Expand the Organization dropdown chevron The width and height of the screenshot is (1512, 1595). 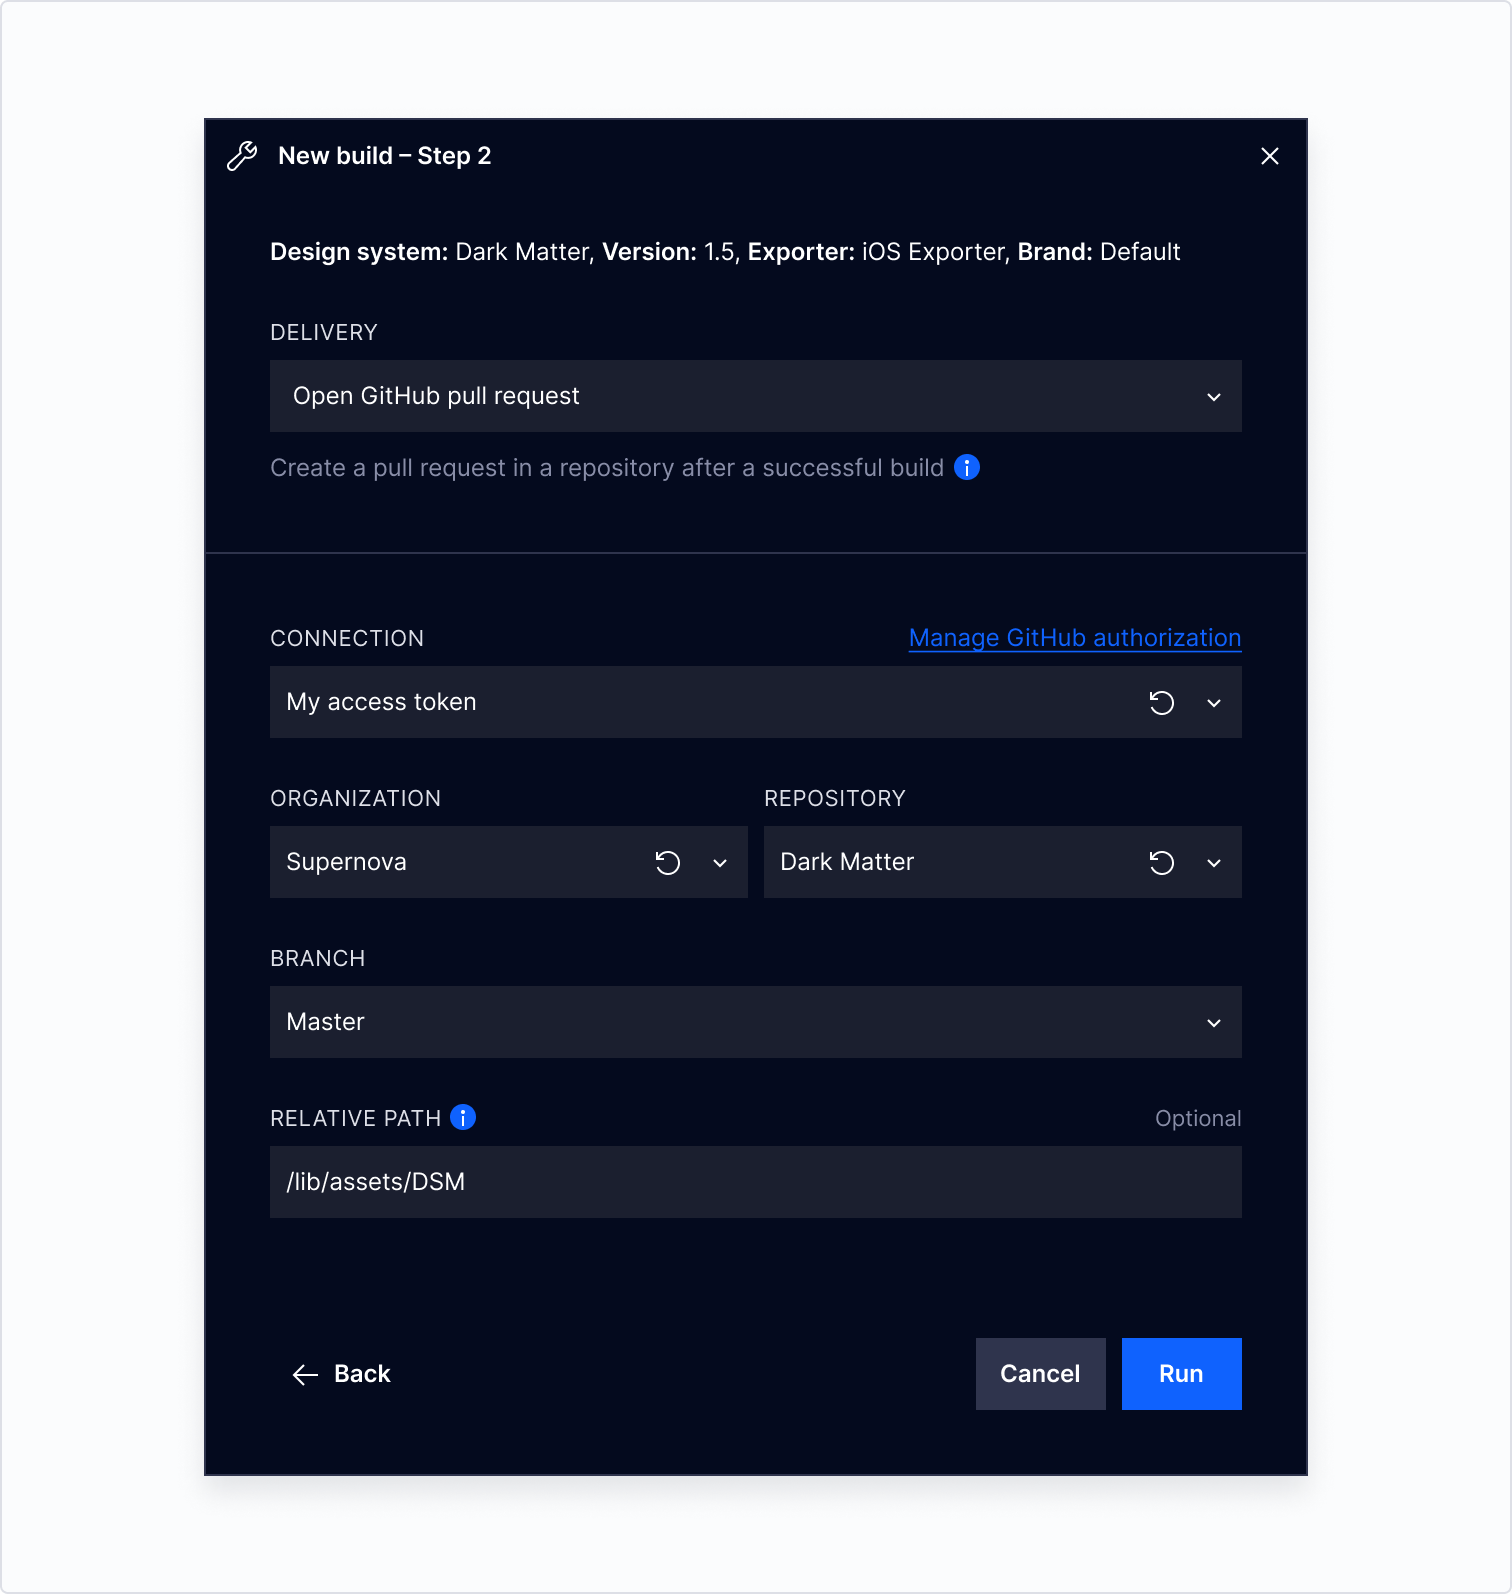click(720, 863)
